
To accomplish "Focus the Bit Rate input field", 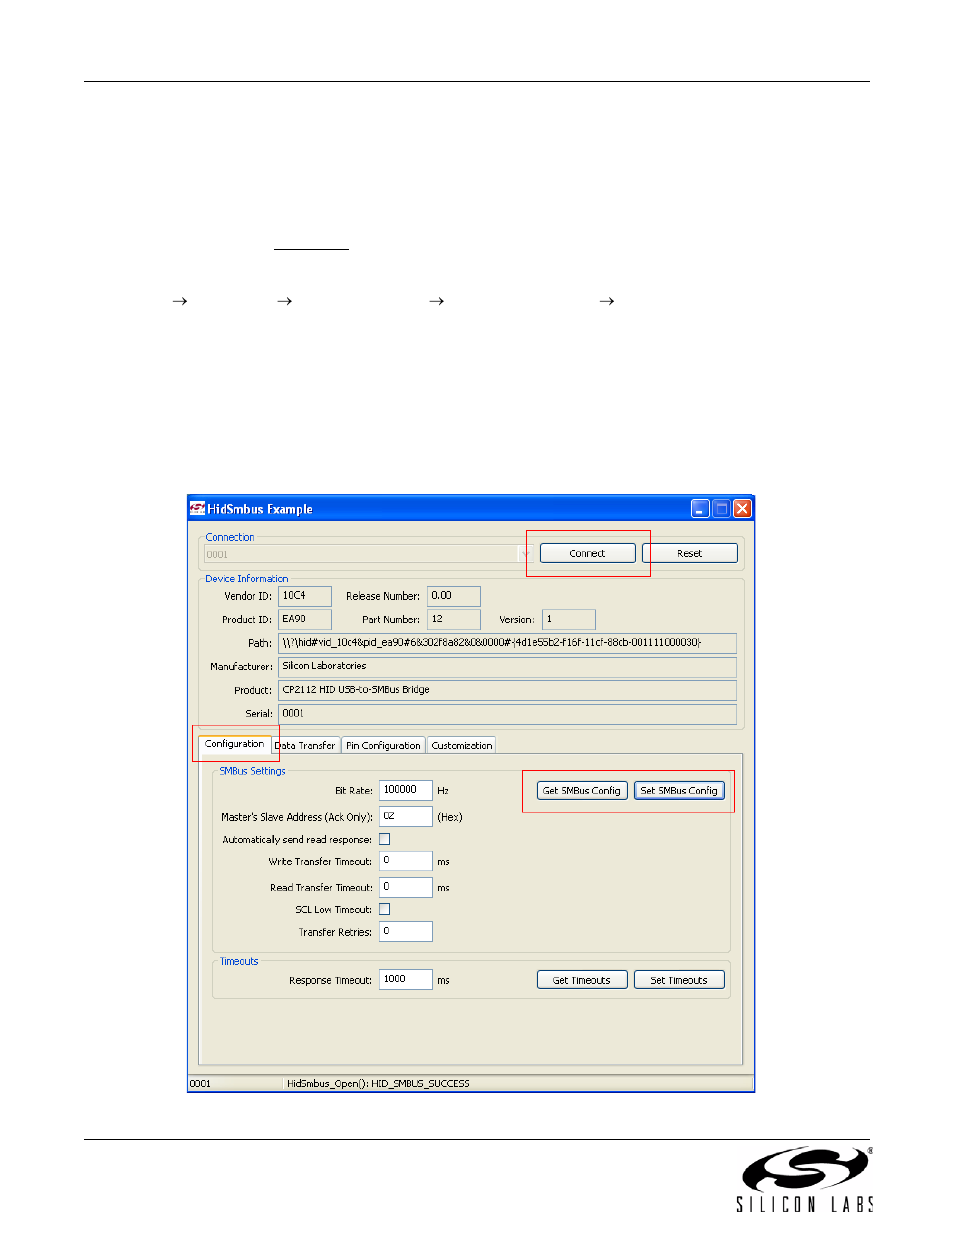I will tap(406, 790).
